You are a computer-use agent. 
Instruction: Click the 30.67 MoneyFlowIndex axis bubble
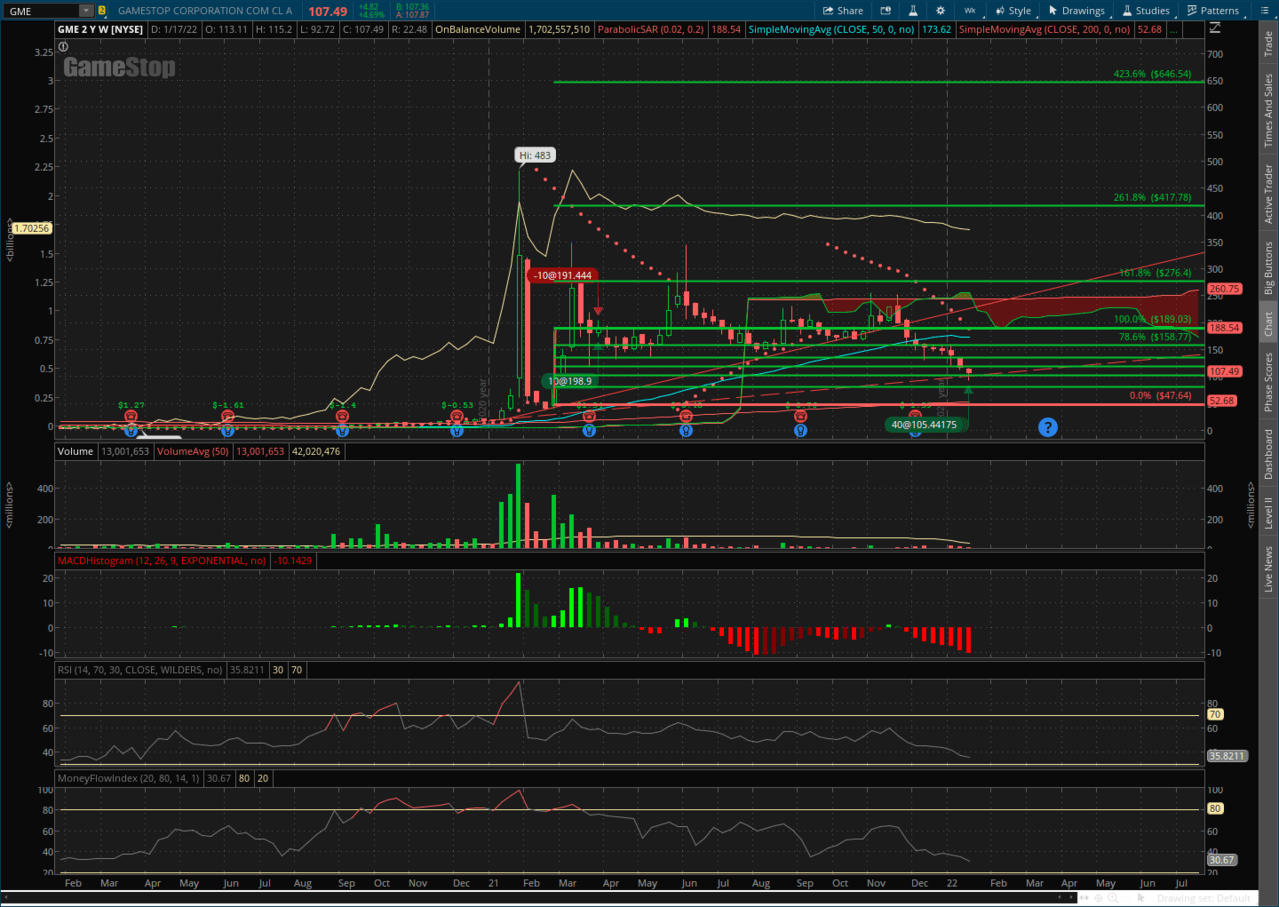point(1222,860)
